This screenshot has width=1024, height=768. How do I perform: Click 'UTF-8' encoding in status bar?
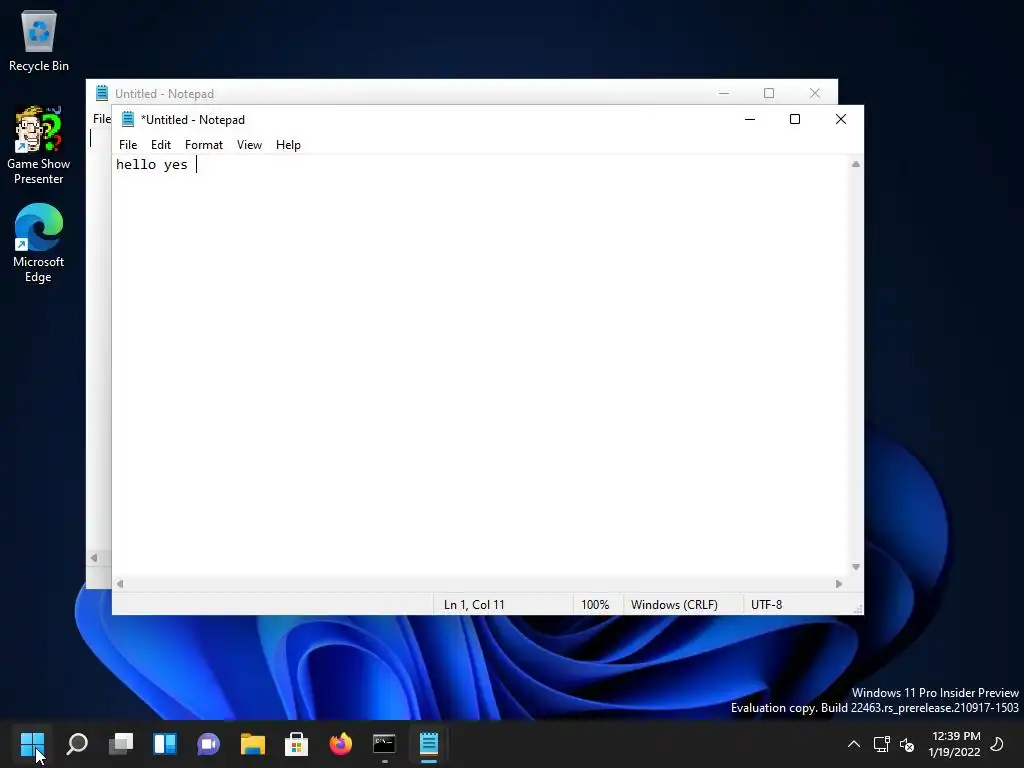[x=766, y=605]
